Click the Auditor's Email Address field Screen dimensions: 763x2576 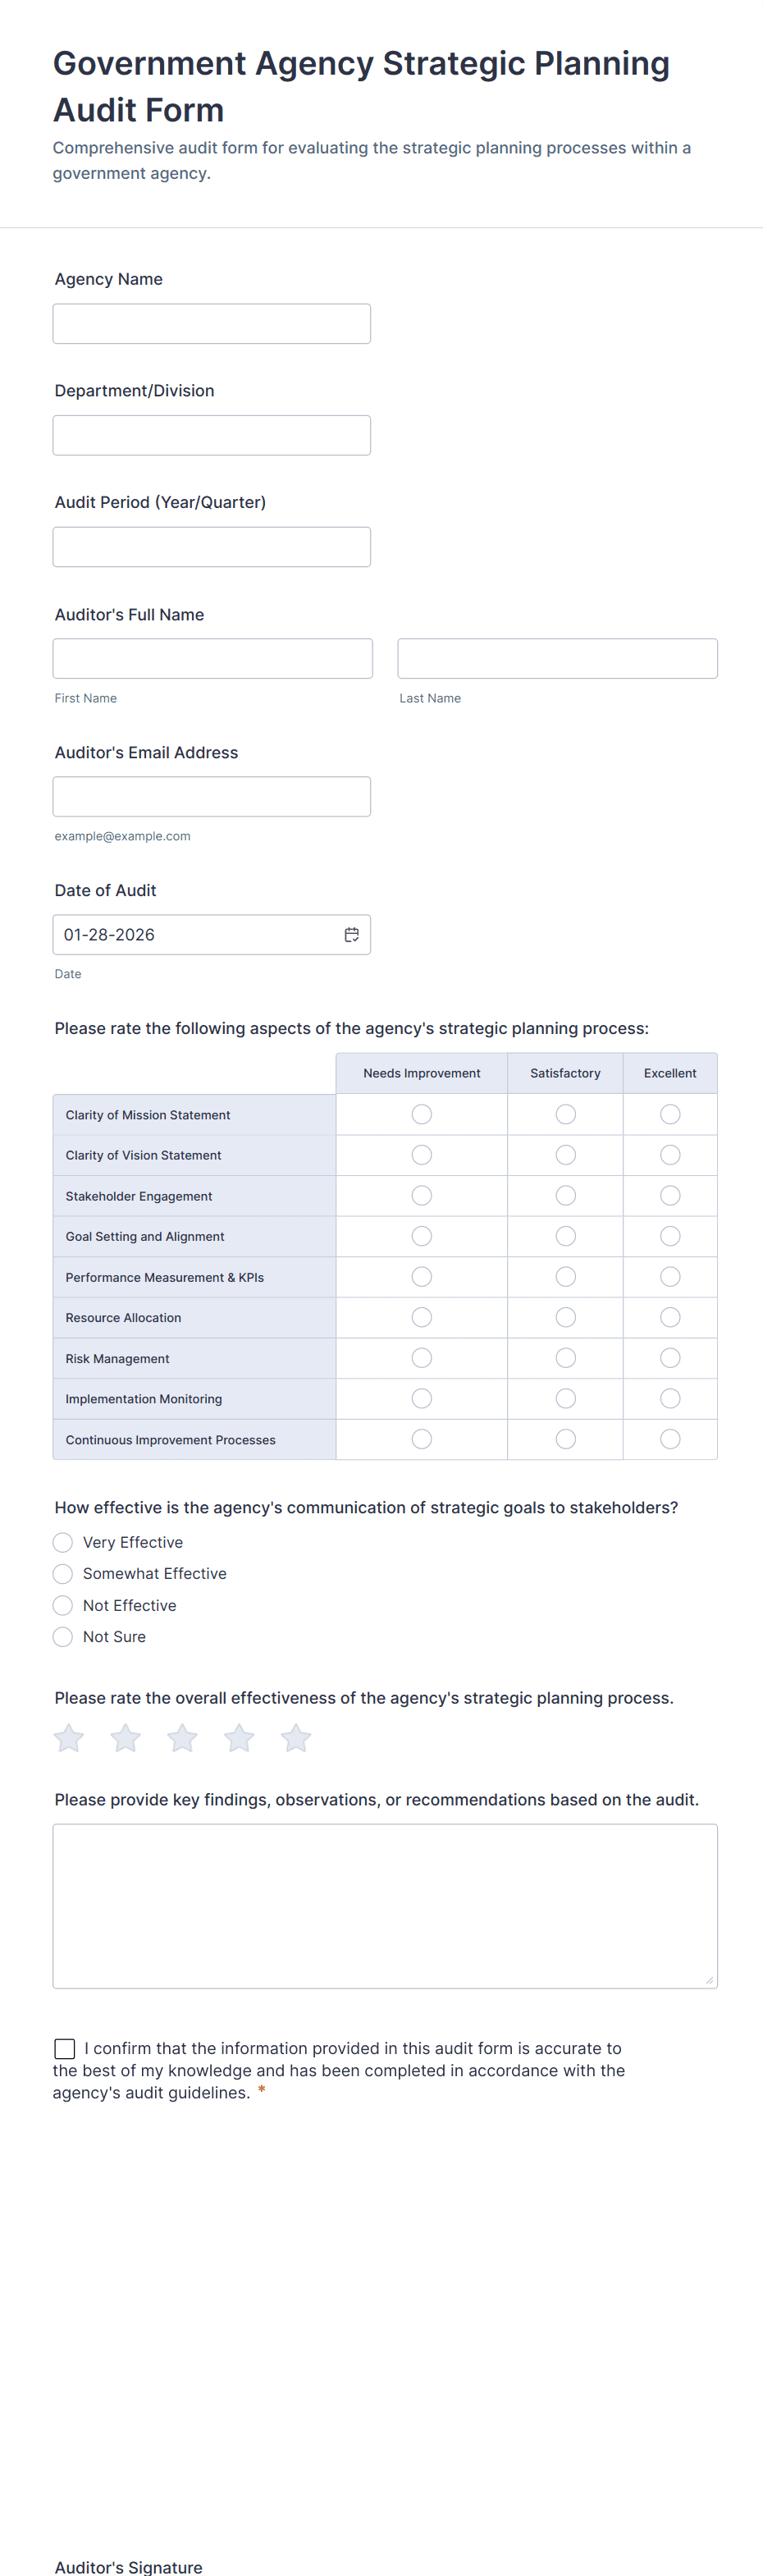tap(211, 795)
